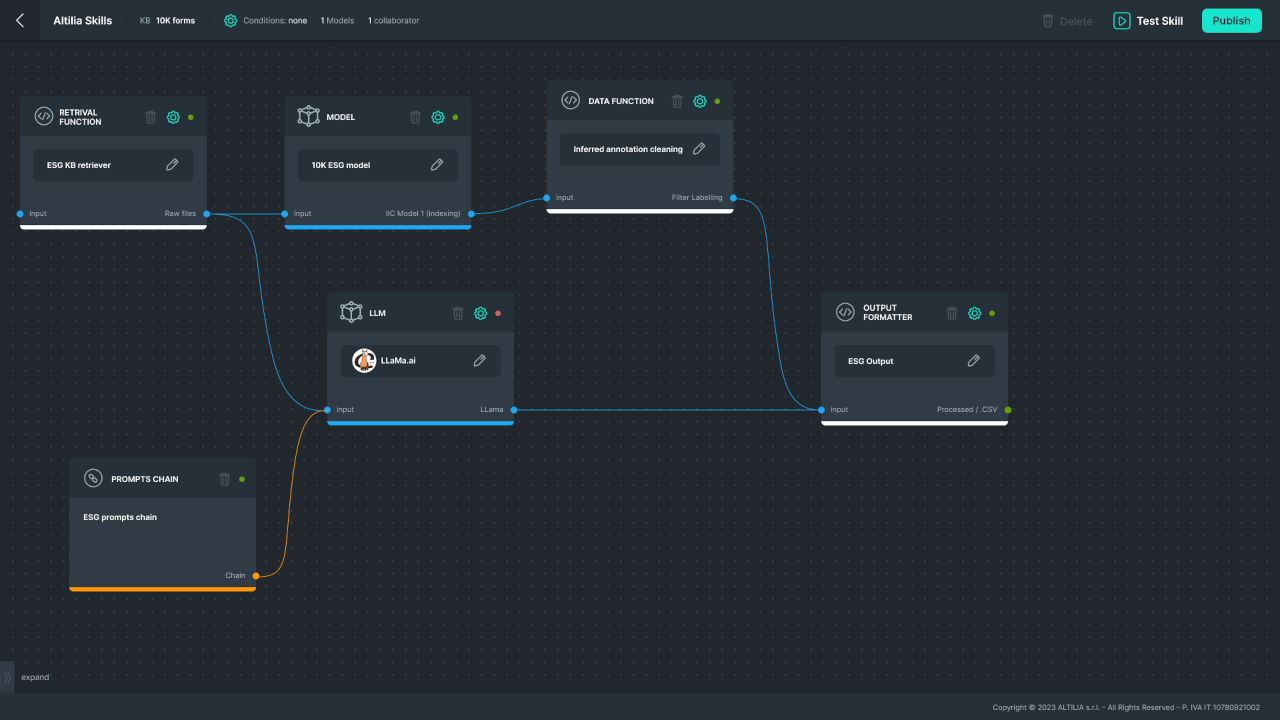
Task: Delete the Output Formatter node
Action: (x=952, y=313)
